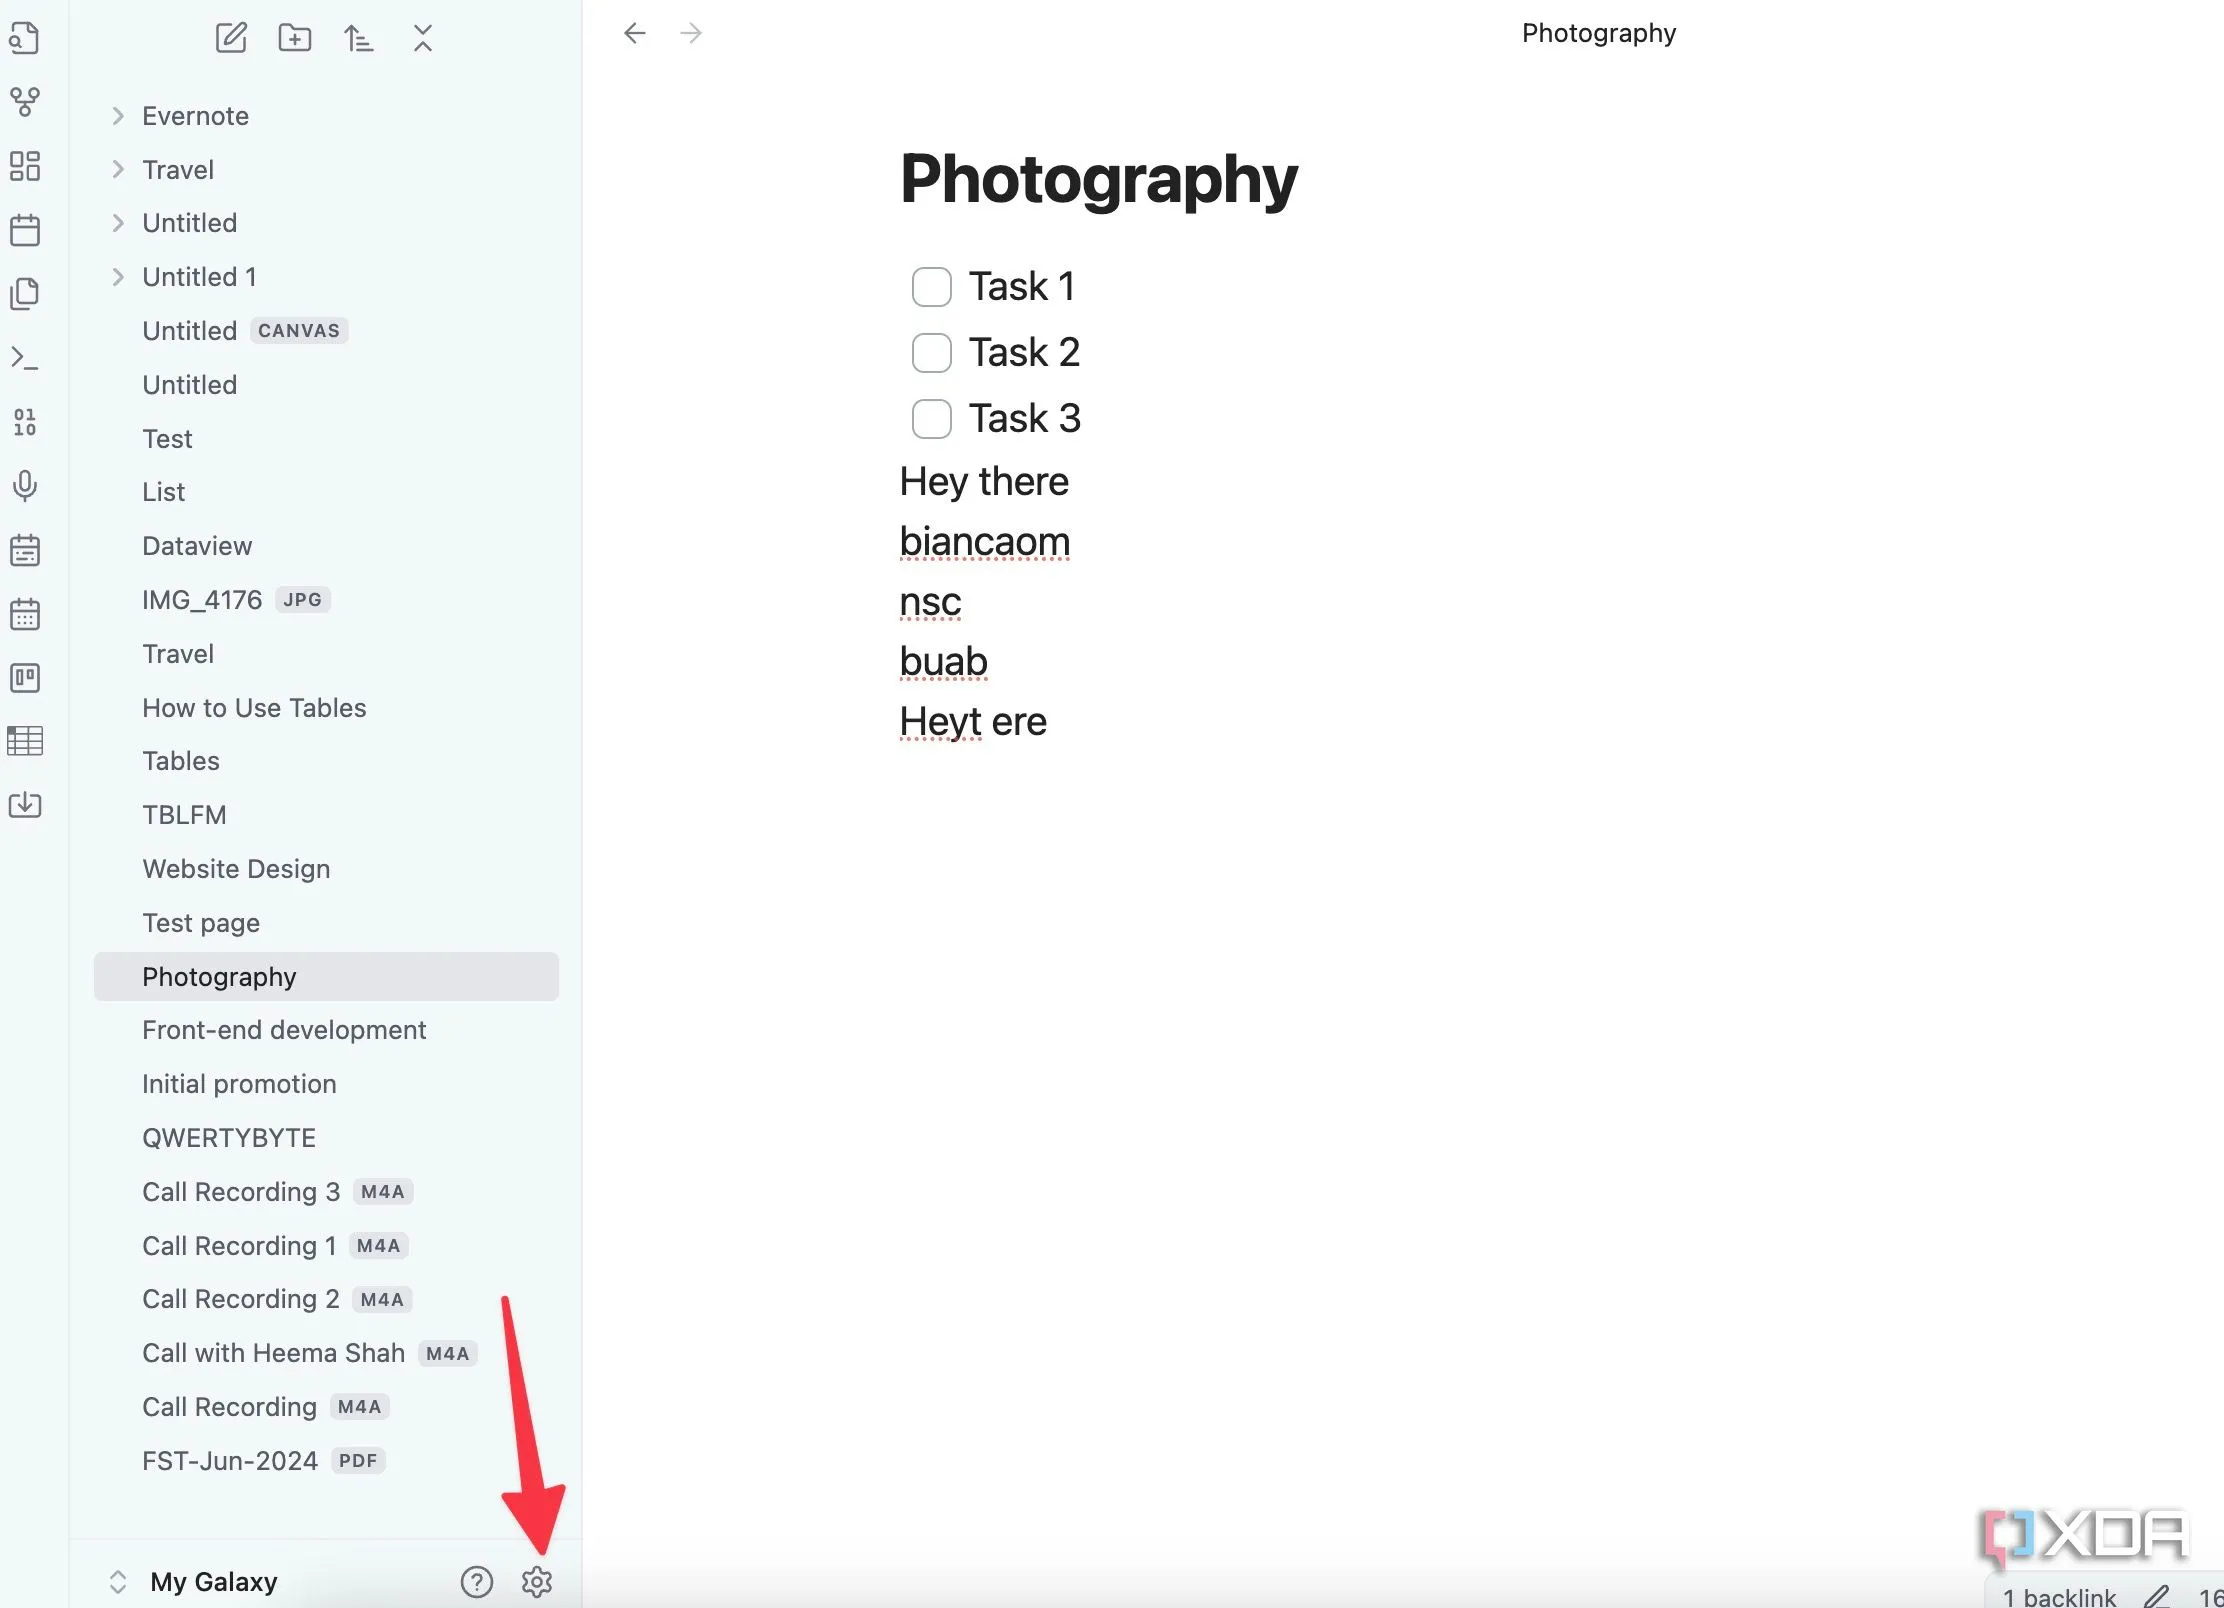This screenshot has height=1608, width=2224.
Task: Start the audio recorder microphone icon
Action: (25, 486)
